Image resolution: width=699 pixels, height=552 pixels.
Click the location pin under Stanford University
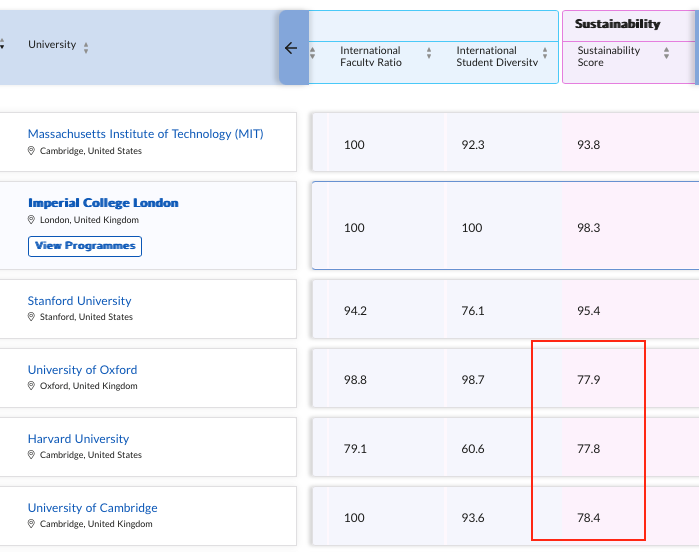31,317
